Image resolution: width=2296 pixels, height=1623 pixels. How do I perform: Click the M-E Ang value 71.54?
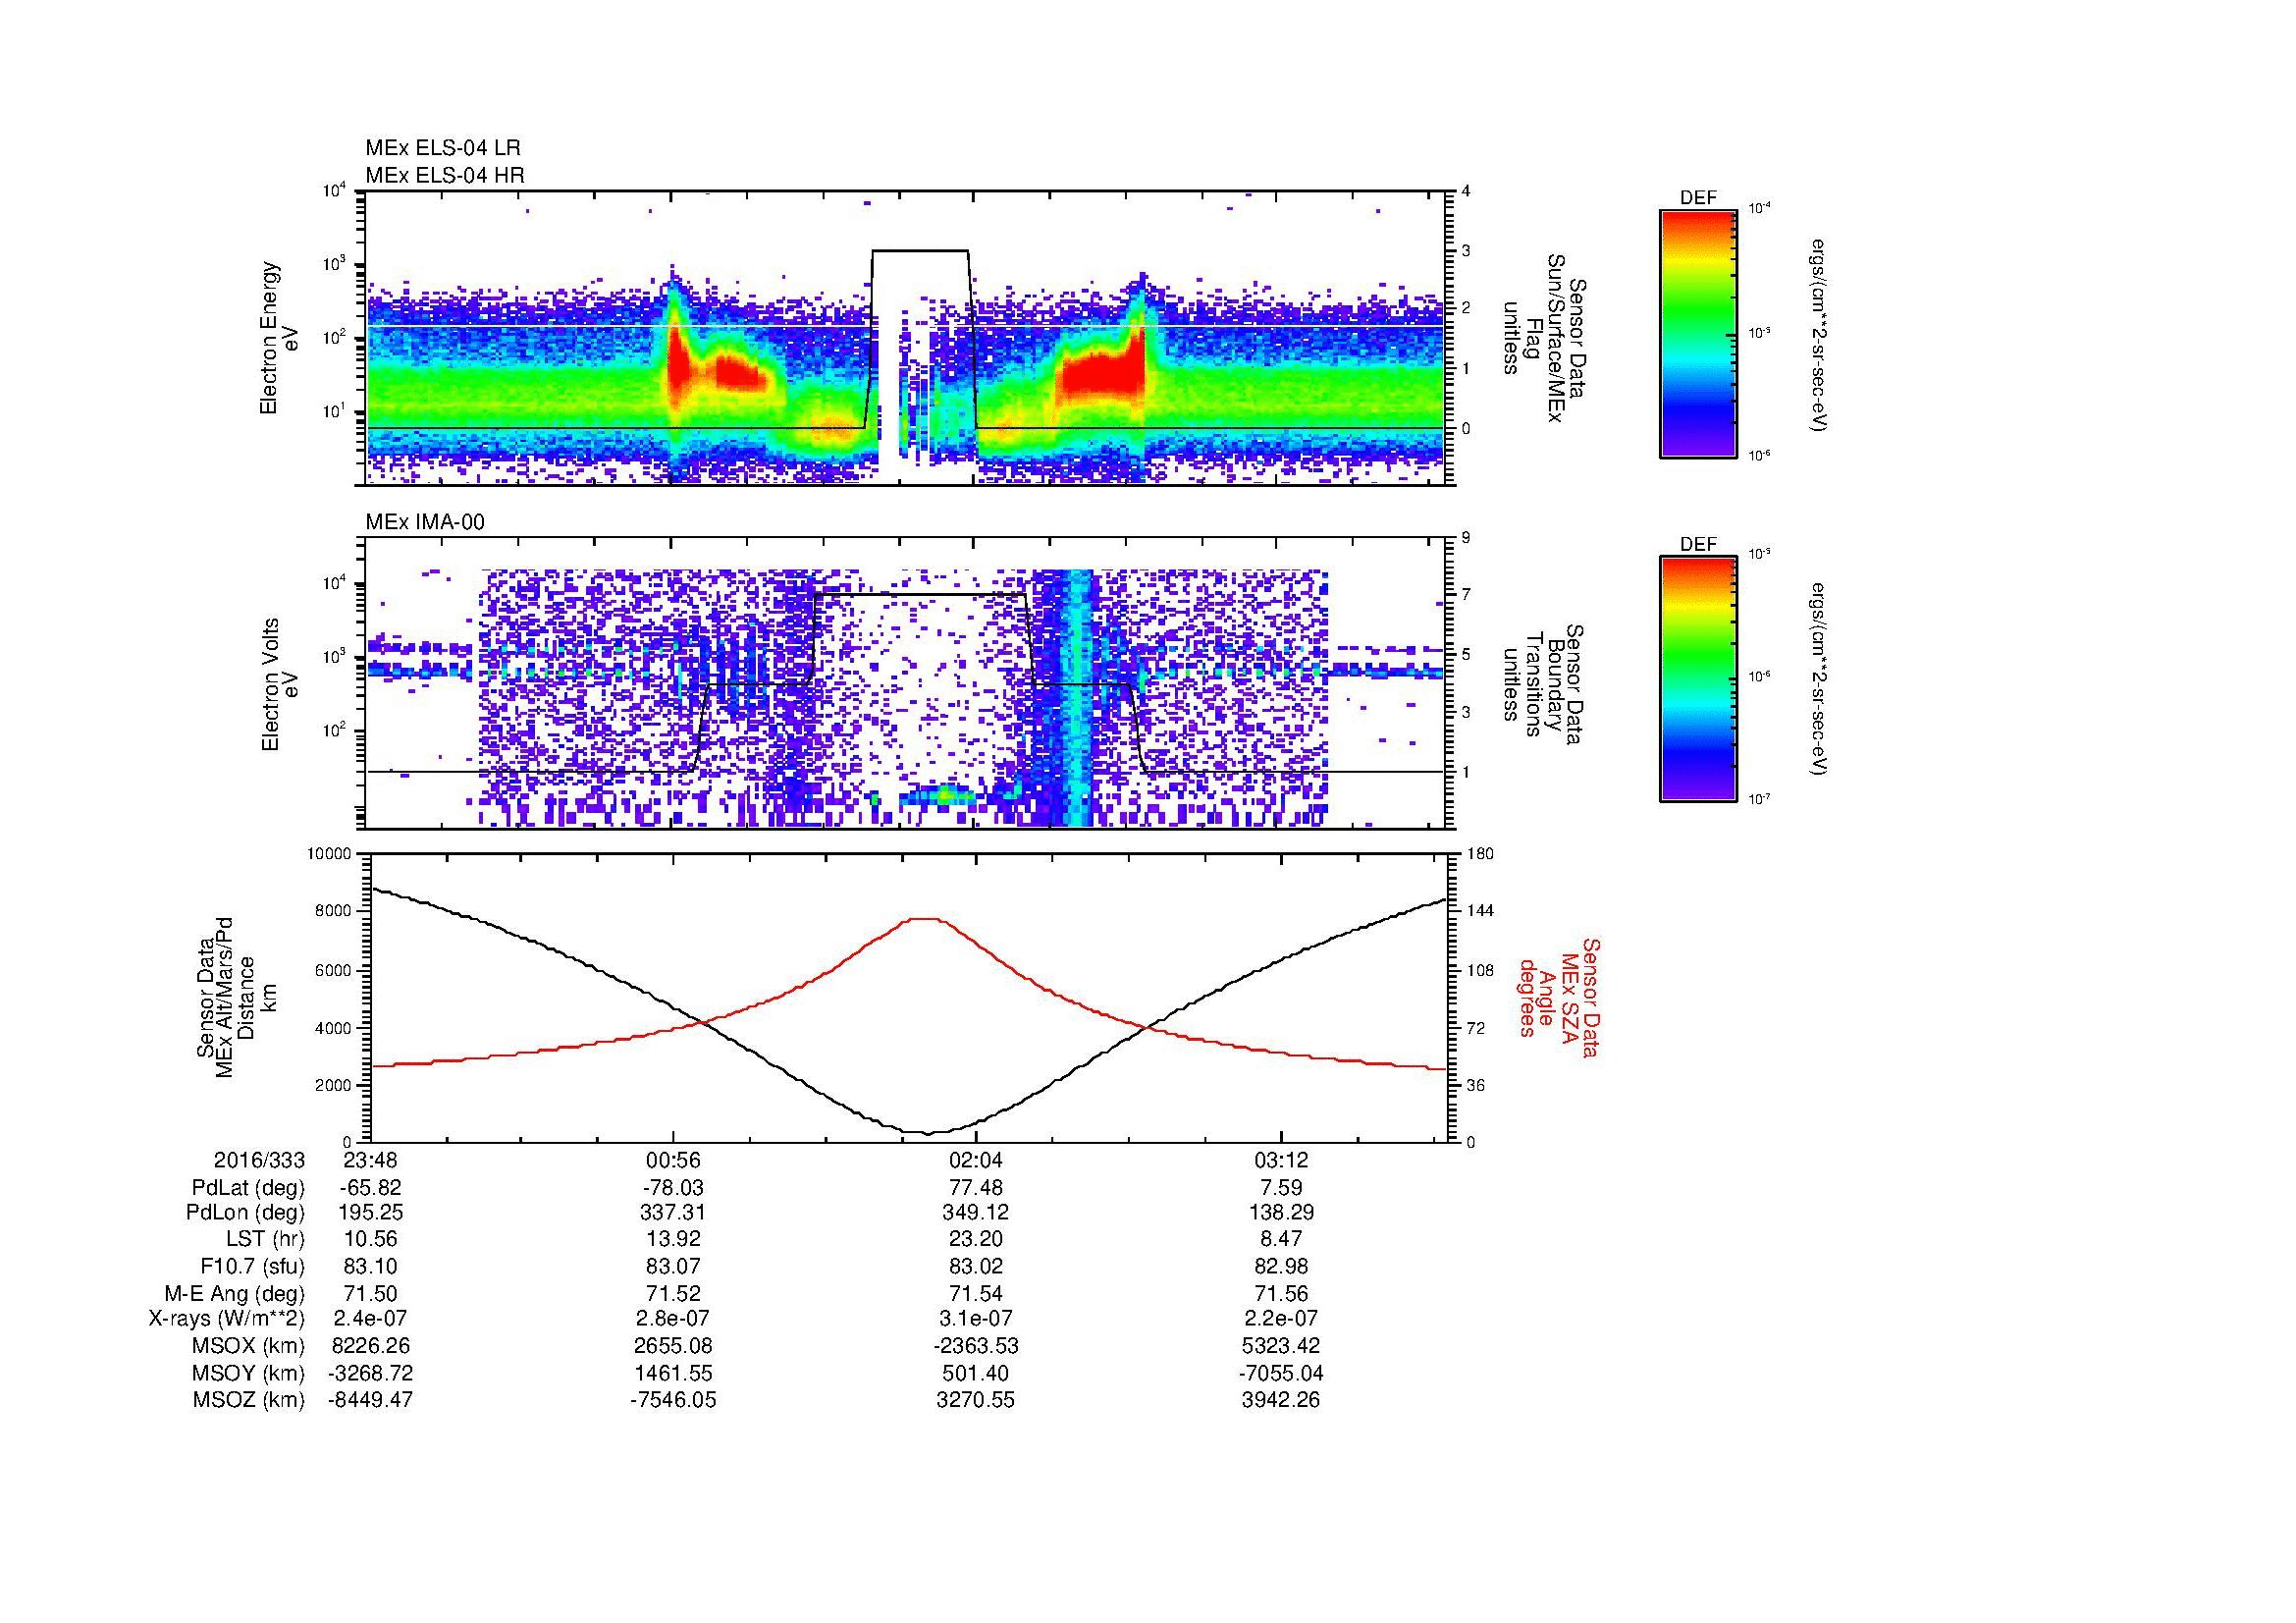point(976,1293)
